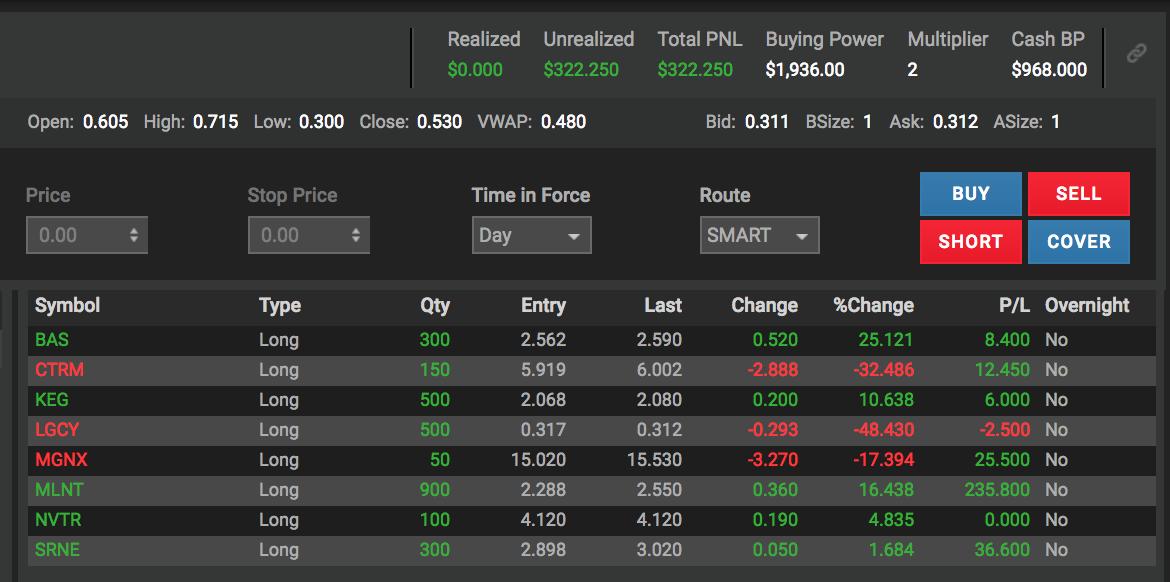
Task: Click the Close value 0.530
Action: click(x=439, y=122)
